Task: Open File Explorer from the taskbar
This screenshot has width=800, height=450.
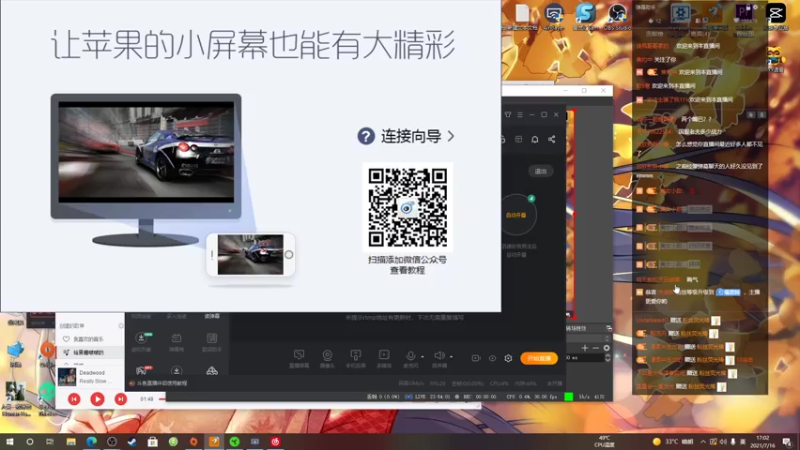Action: click(x=71, y=441)
